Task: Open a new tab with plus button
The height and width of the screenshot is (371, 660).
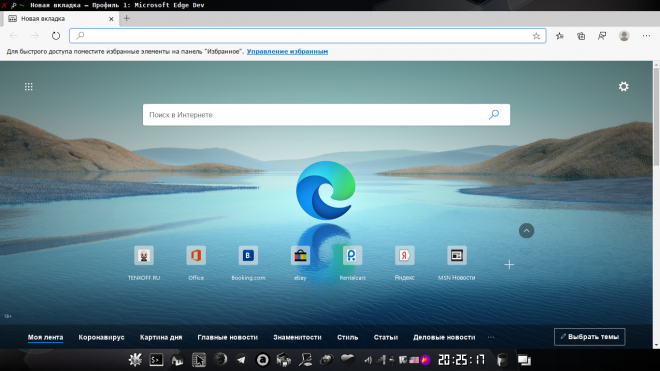Action: [127, 19]
